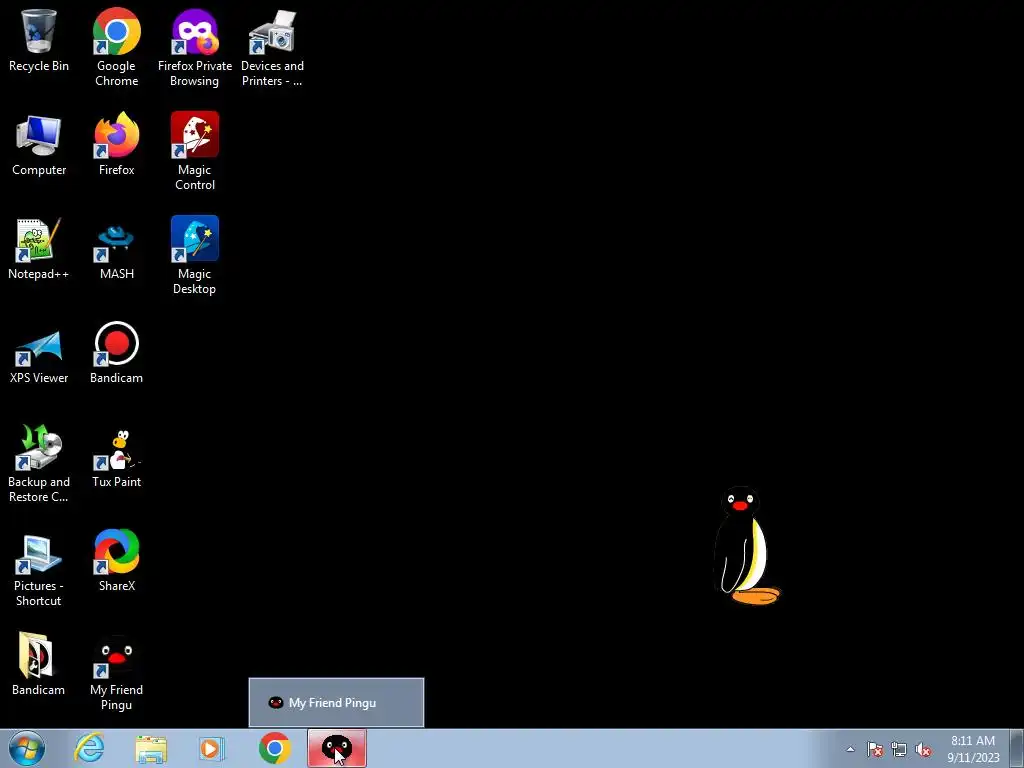Select the My Friend Pingu taskbar preview
This screenshot has height=768, width=1024.
(x=336, y=703)
